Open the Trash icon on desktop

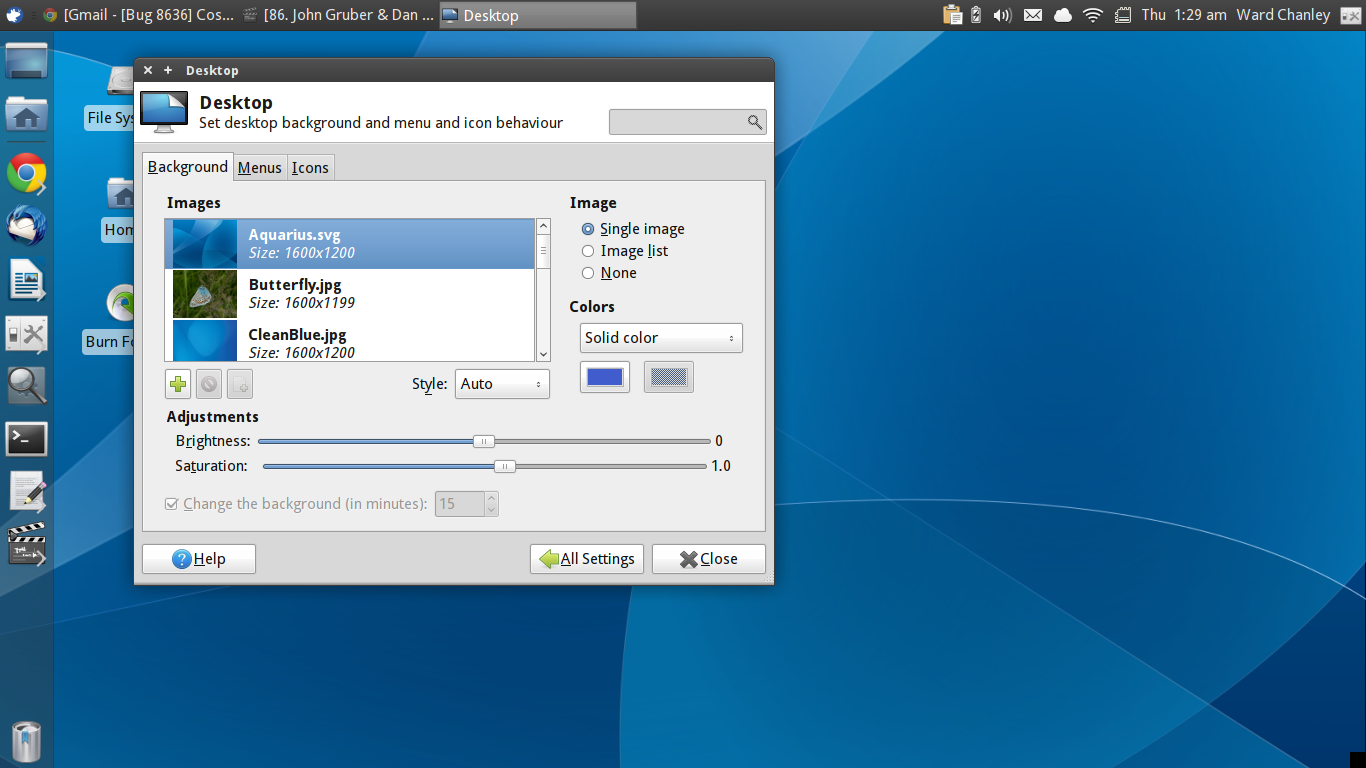coord(26,742)
